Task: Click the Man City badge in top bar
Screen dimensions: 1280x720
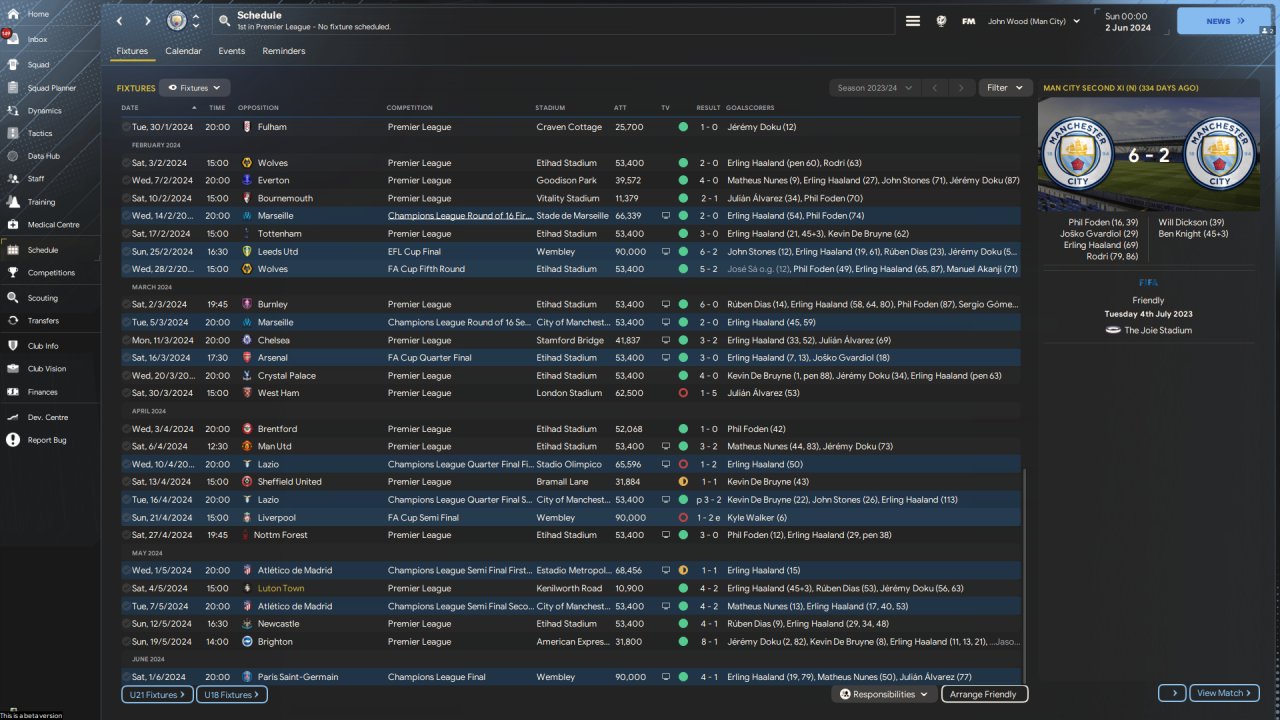Action: pos(177,21)
